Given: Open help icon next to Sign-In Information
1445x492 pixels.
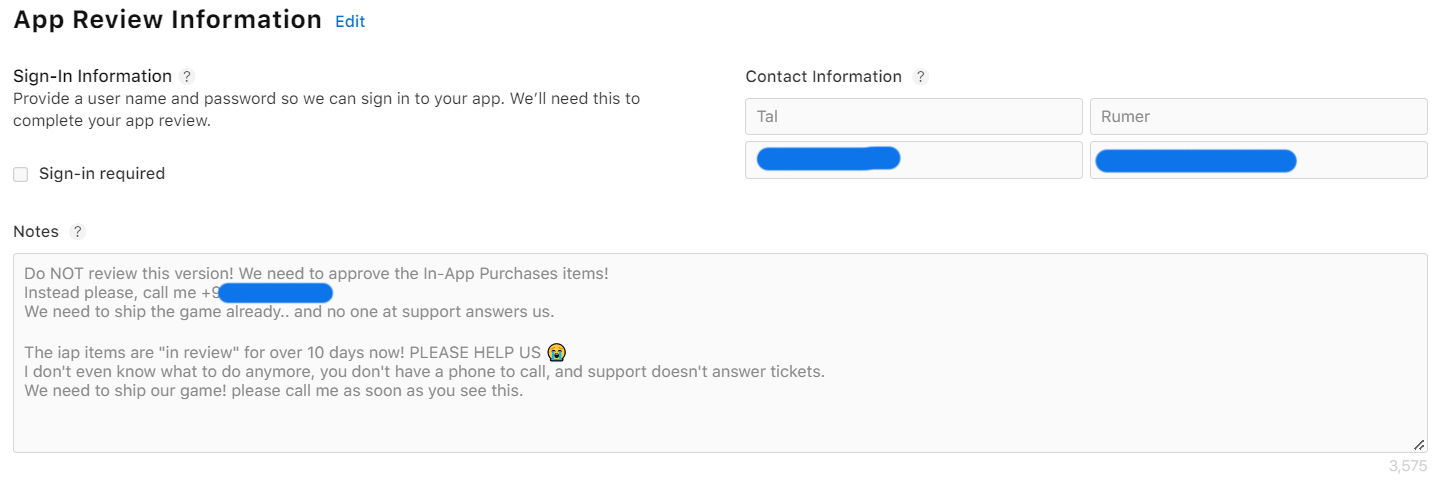Looking at the screenshot, I should pos(187,76).
